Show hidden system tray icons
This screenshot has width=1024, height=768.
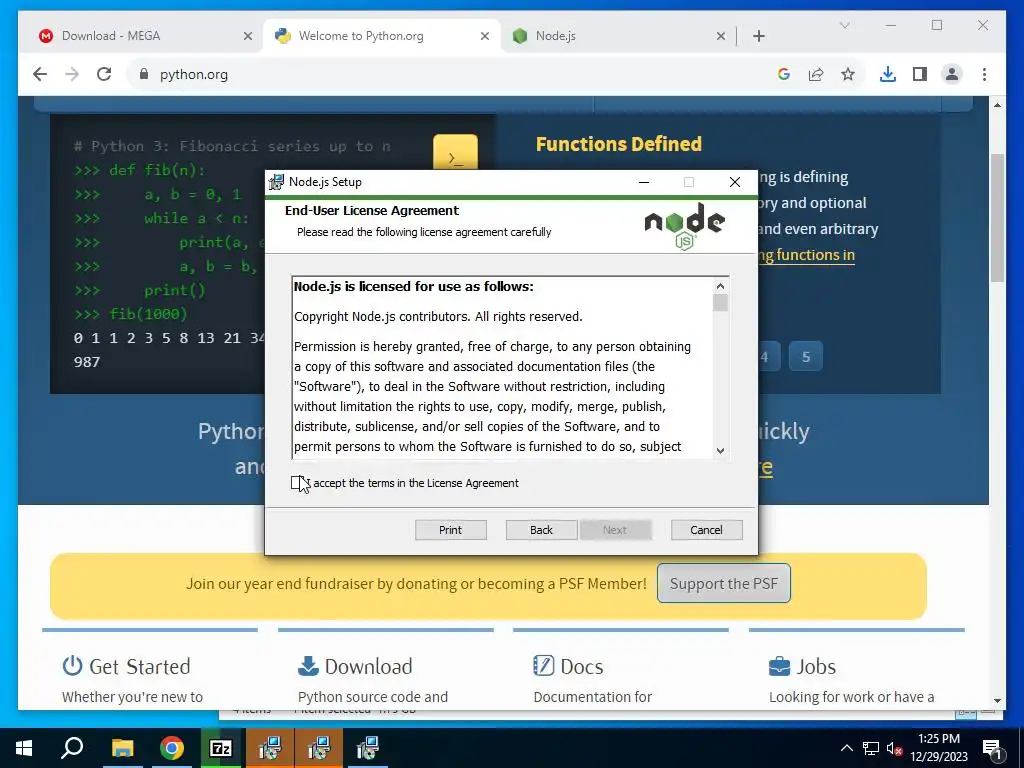coord(846,748)
